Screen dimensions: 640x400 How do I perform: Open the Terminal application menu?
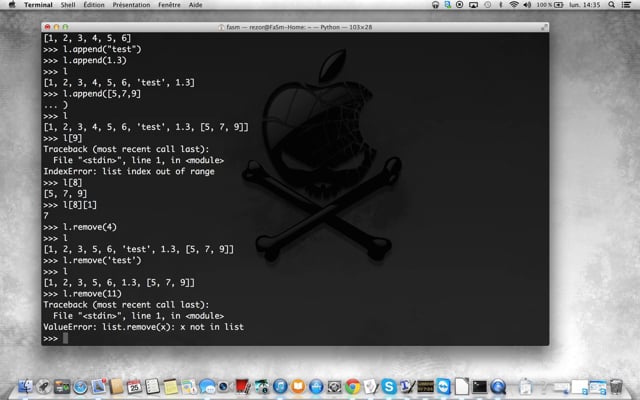[x=38, y=5]
